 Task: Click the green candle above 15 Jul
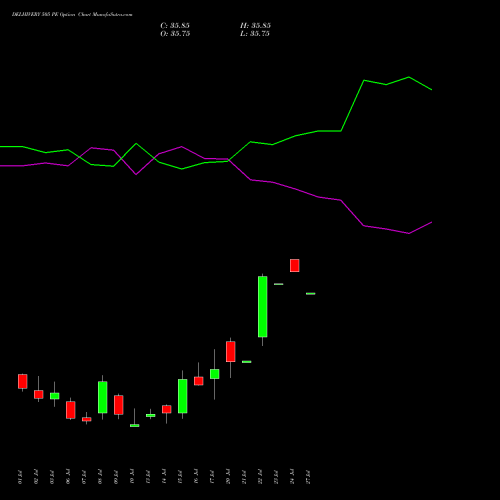click(183, 396)
